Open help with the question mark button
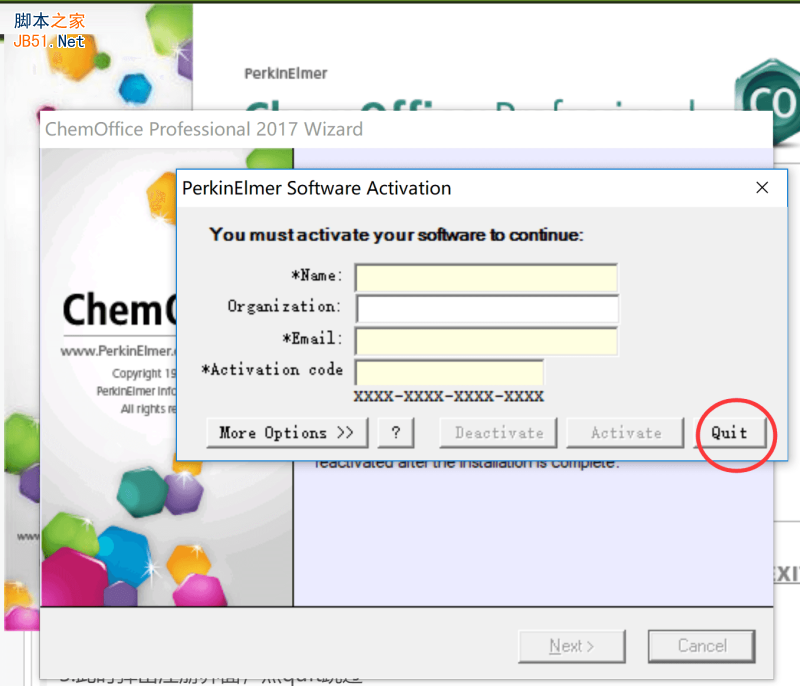 click(x=396, y=433)
